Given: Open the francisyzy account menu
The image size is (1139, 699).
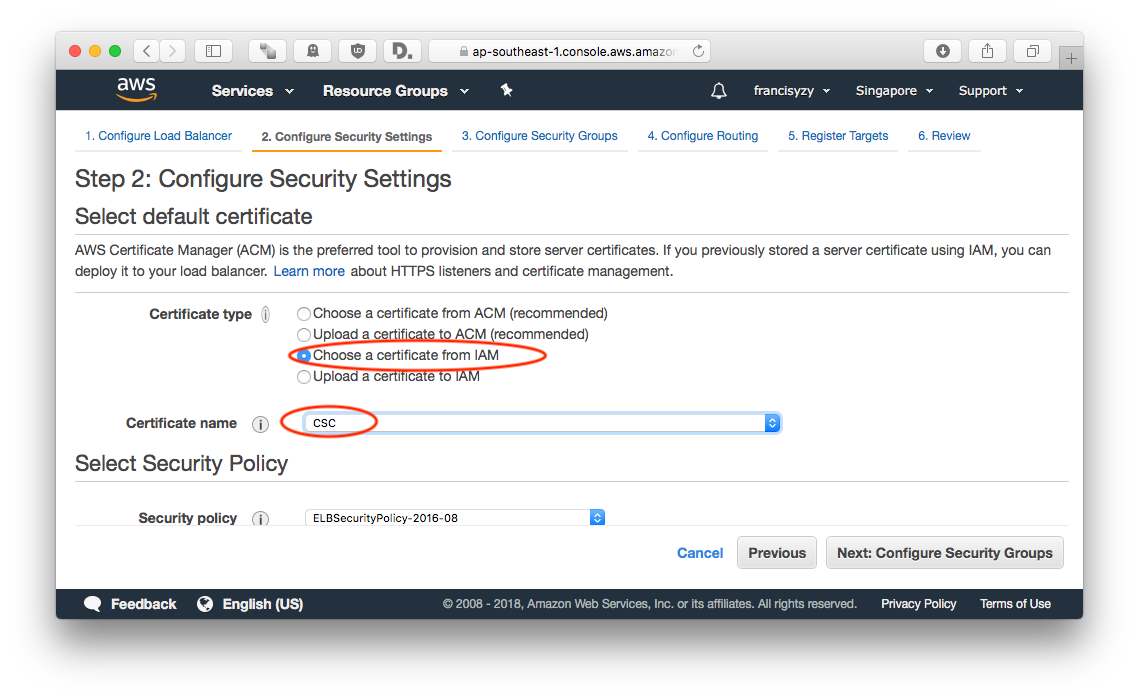Looking at the screenshot, I should point(791,91).
